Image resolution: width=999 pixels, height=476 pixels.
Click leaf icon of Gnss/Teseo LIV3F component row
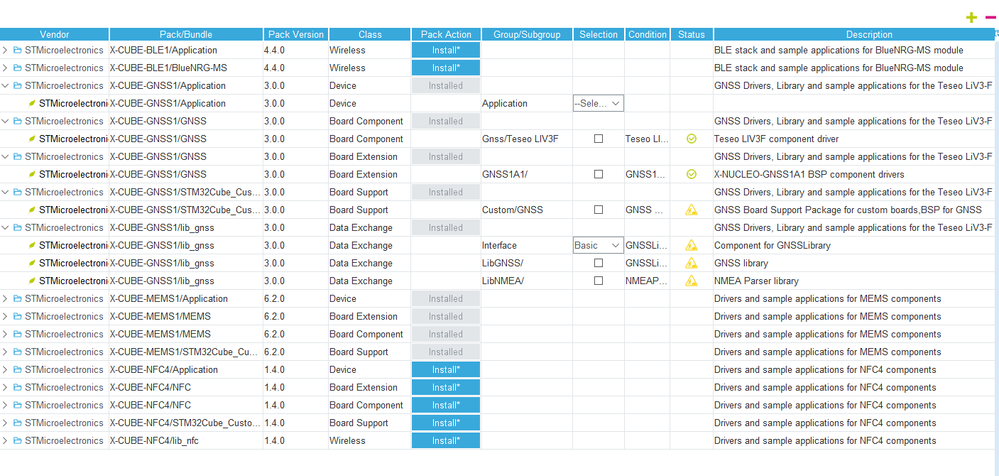(32, 139)
